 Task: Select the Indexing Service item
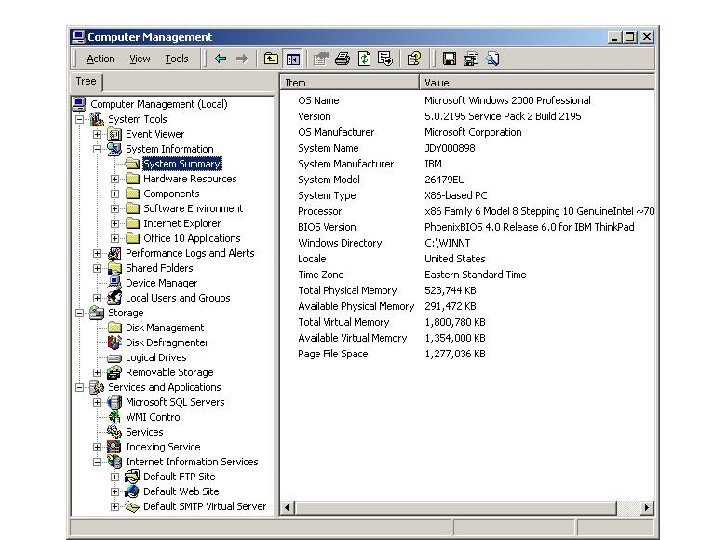[x=163, y=447]
